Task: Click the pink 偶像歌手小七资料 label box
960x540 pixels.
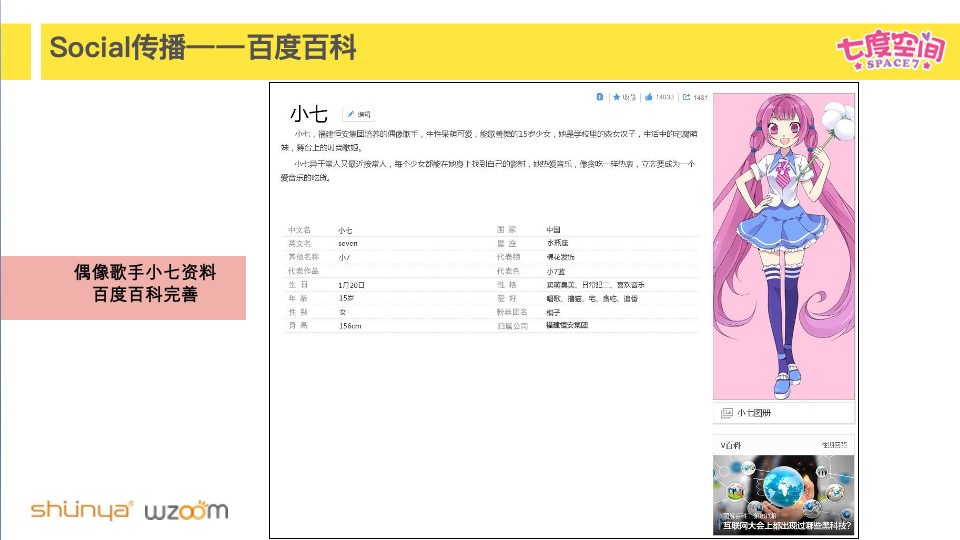Action: [x=123, y=288]
